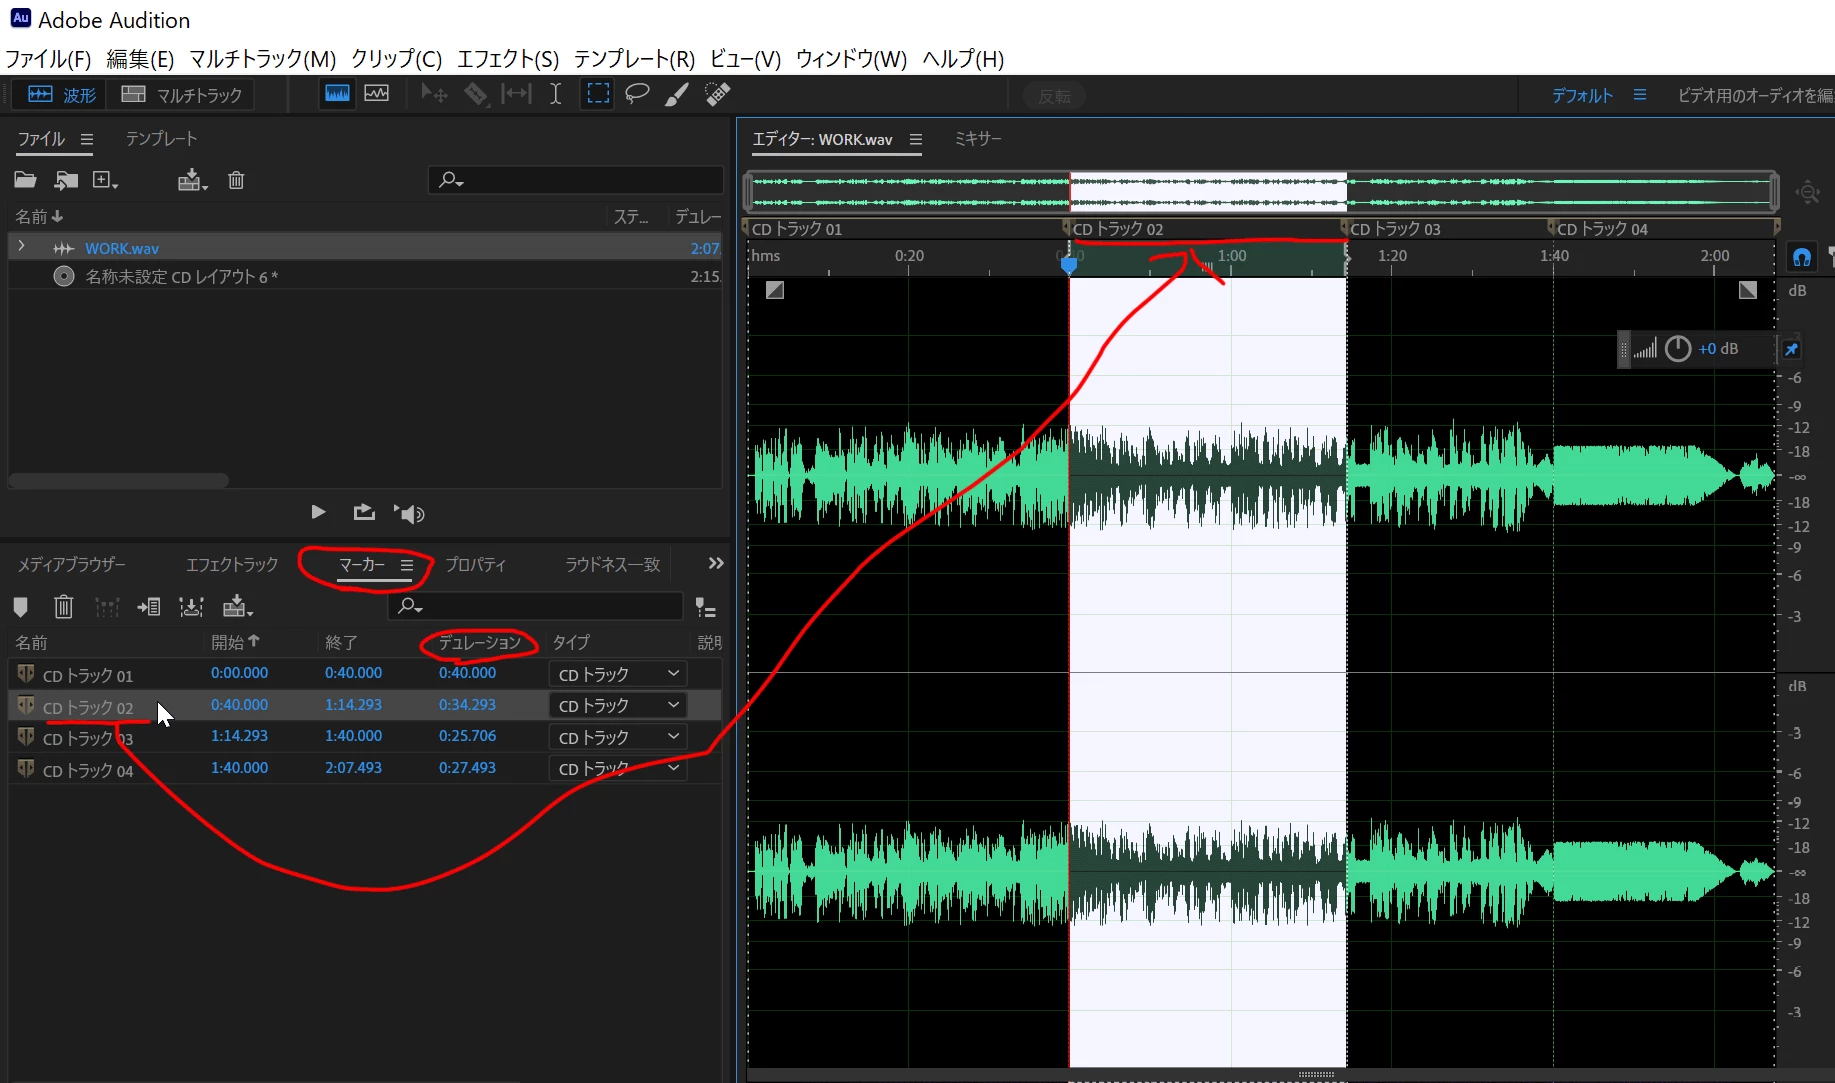The height and width of the screenshot is (1083, 1835).
Task: Select CD トラック 03 marker on timeline
Action: coord(1395,229)
